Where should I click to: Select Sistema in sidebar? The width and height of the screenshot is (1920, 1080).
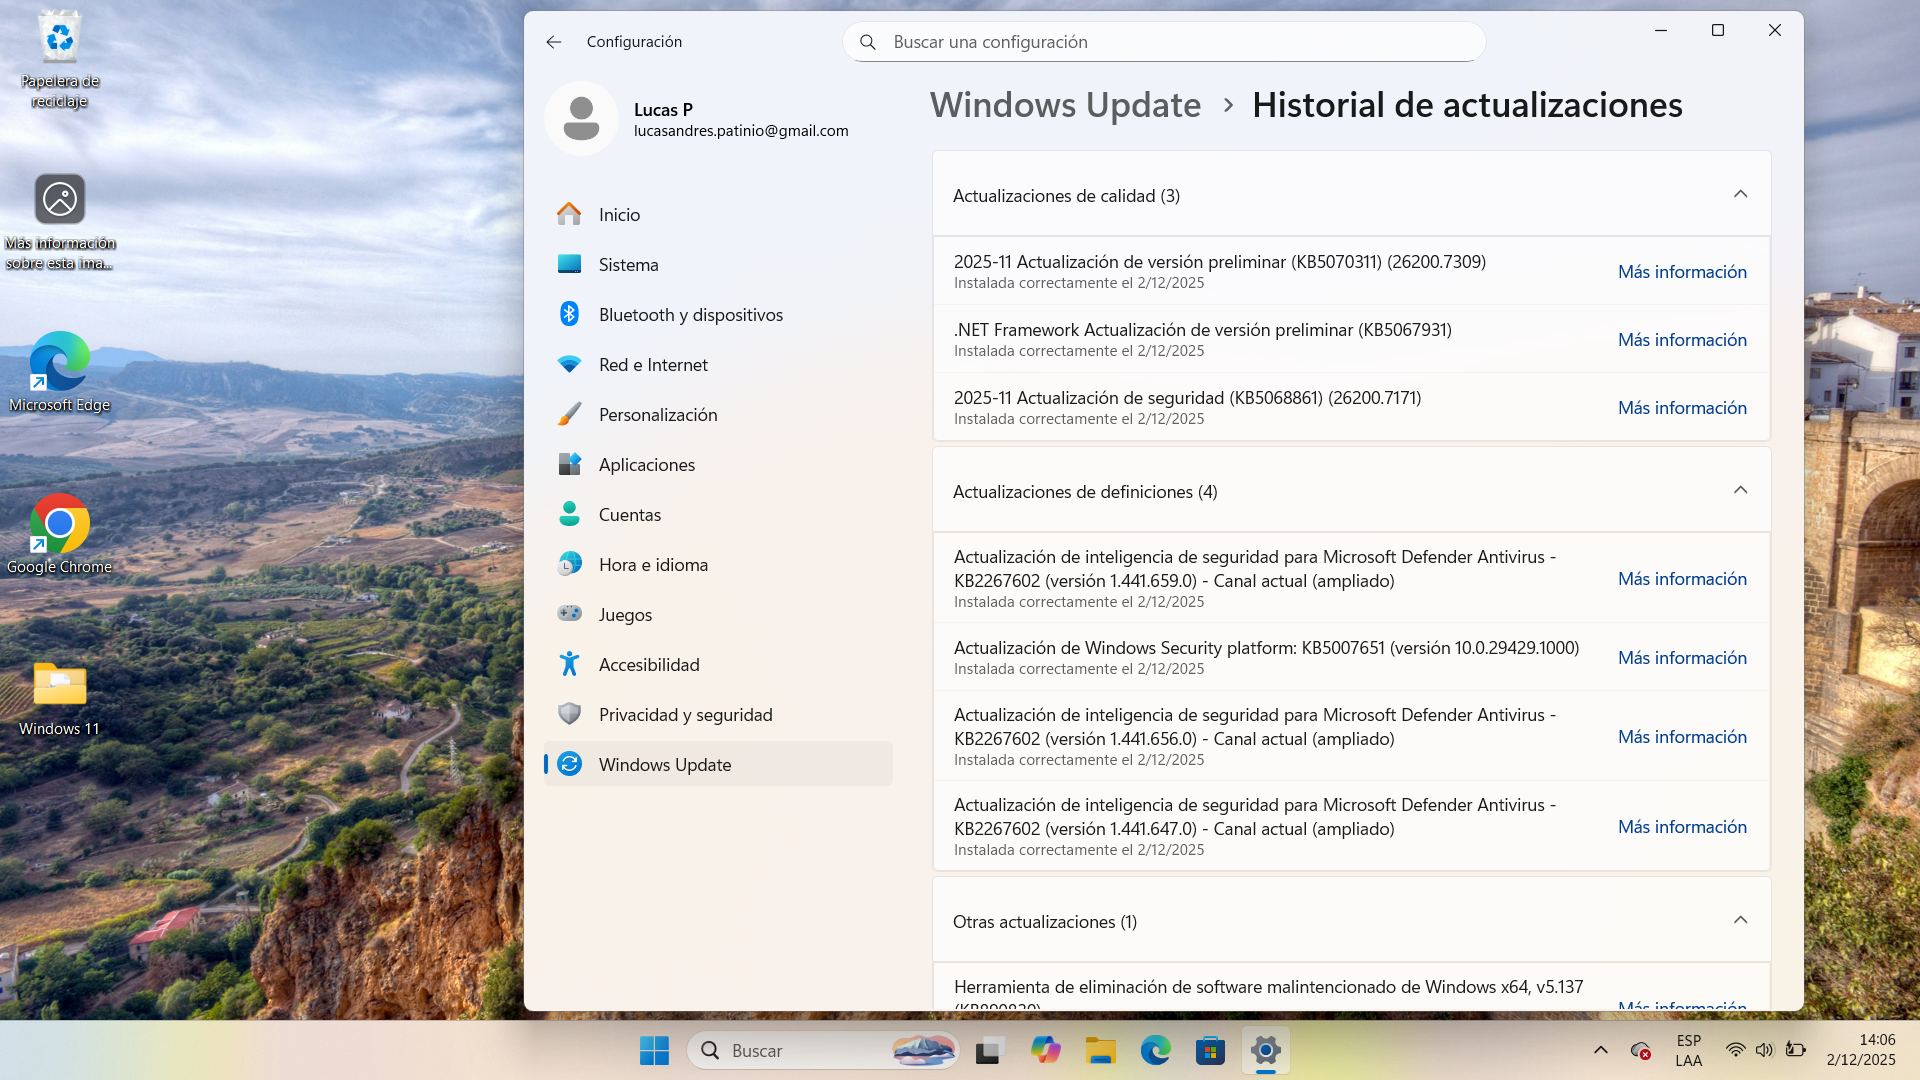pos(628,265)
